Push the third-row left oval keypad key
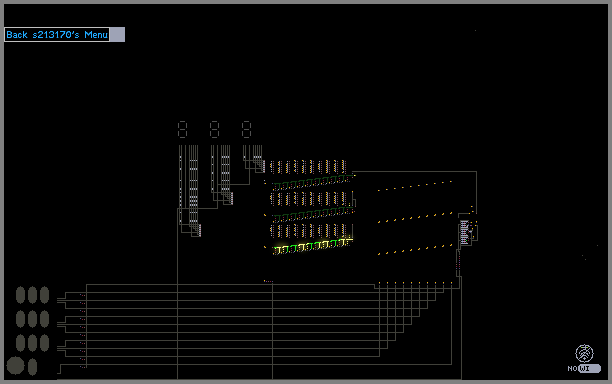612x384 pixels. [20, 343]
